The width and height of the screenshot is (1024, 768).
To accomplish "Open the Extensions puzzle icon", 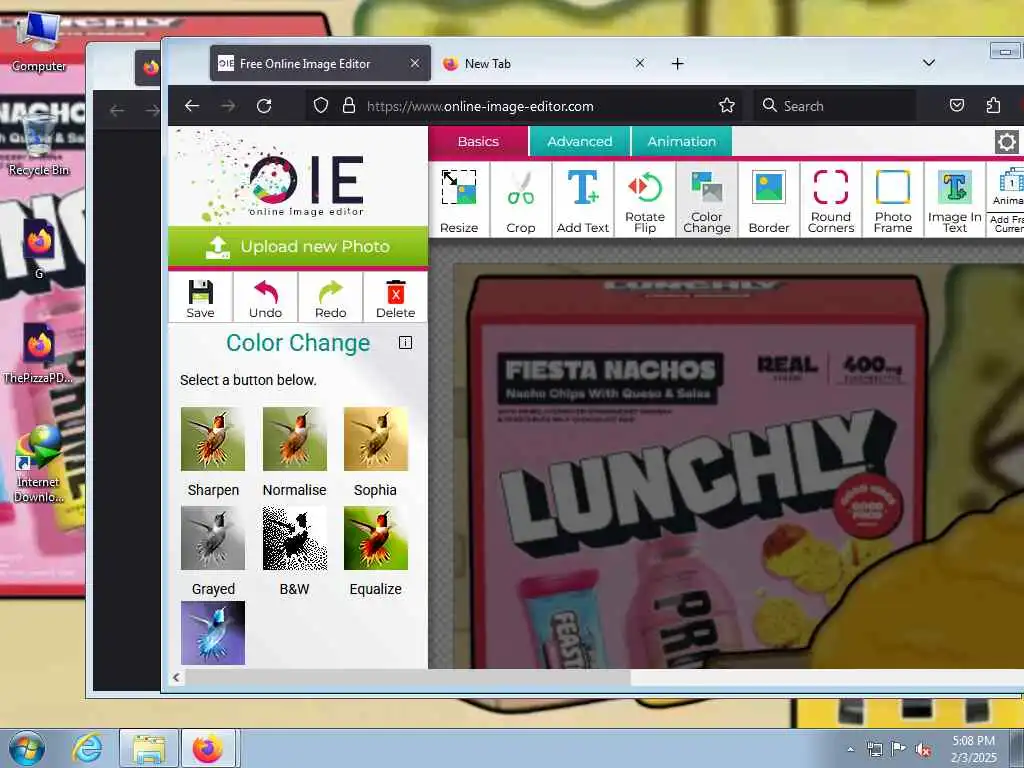I will (x=993, y=106).
